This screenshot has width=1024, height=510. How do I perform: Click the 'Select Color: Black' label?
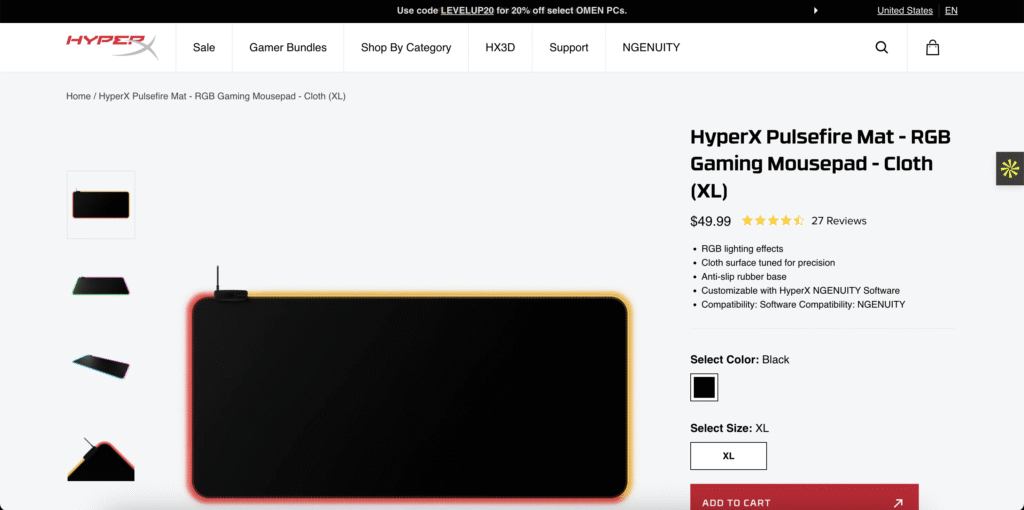[740, 360]
